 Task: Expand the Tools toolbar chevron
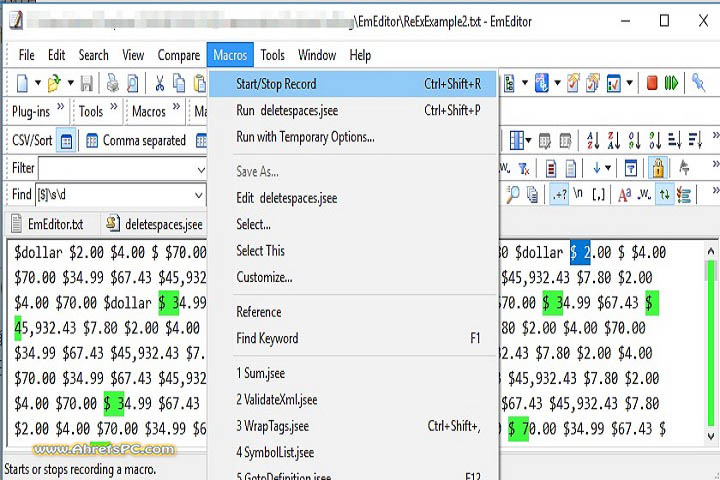[113, 107]
